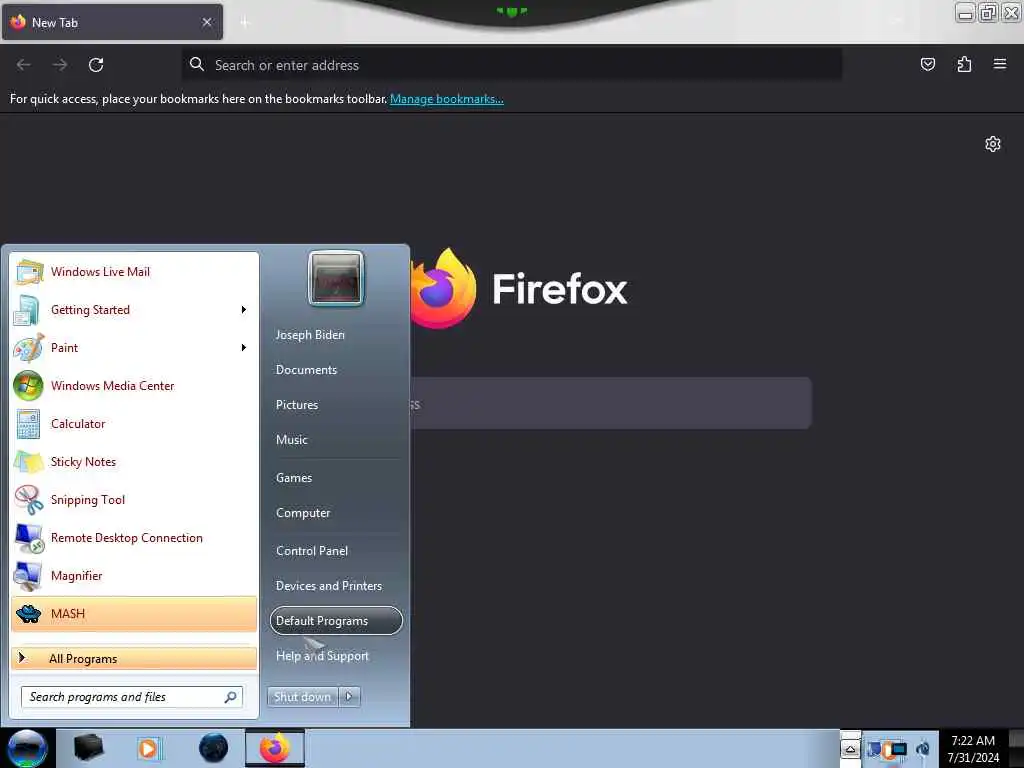The width and height of the screenshot is (1024, 768).
Task: Click the search icon in address bar
Action: [x=197, y=64]
